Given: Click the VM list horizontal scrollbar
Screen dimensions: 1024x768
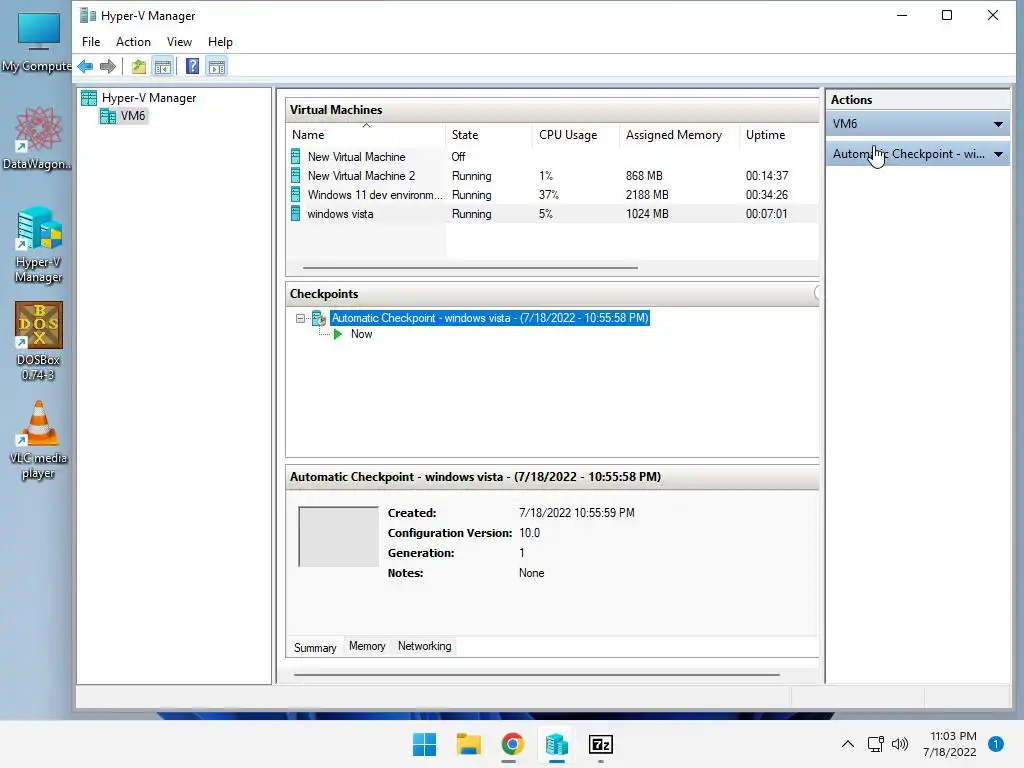Looking at the screenshot, I should click(x=470, y=267).
